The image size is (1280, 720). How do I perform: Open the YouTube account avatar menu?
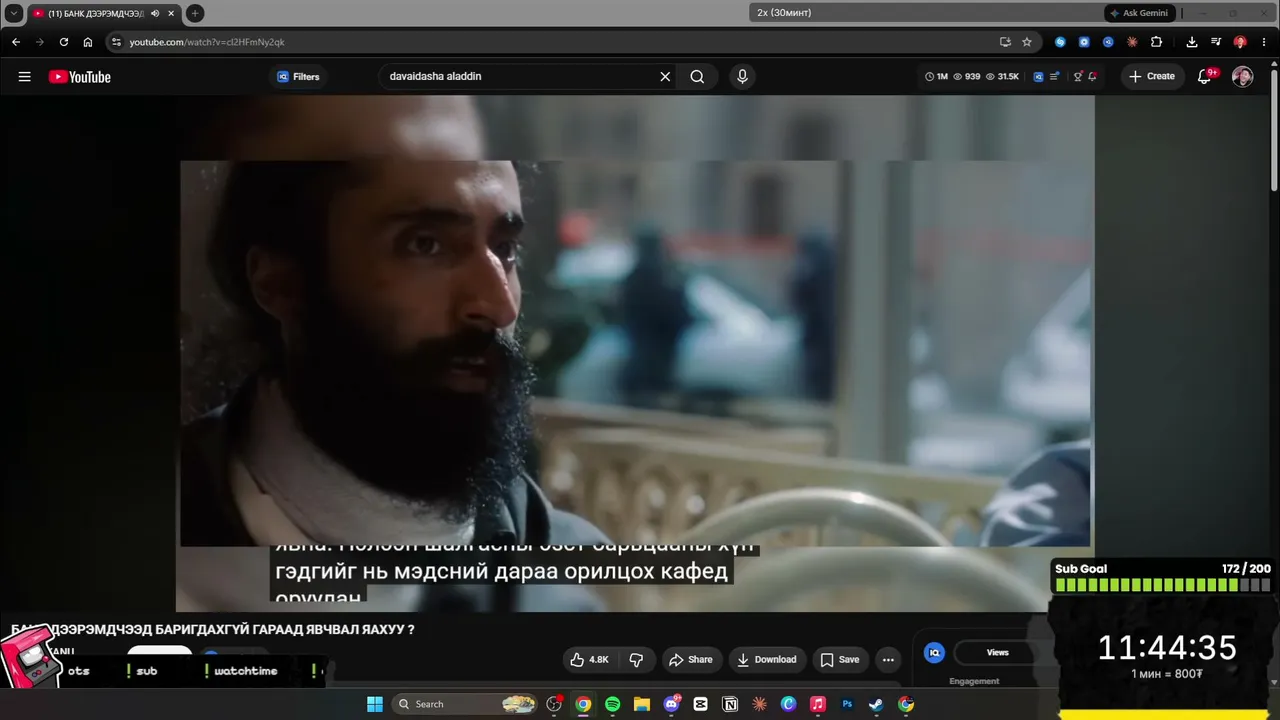coord(1242,77)
